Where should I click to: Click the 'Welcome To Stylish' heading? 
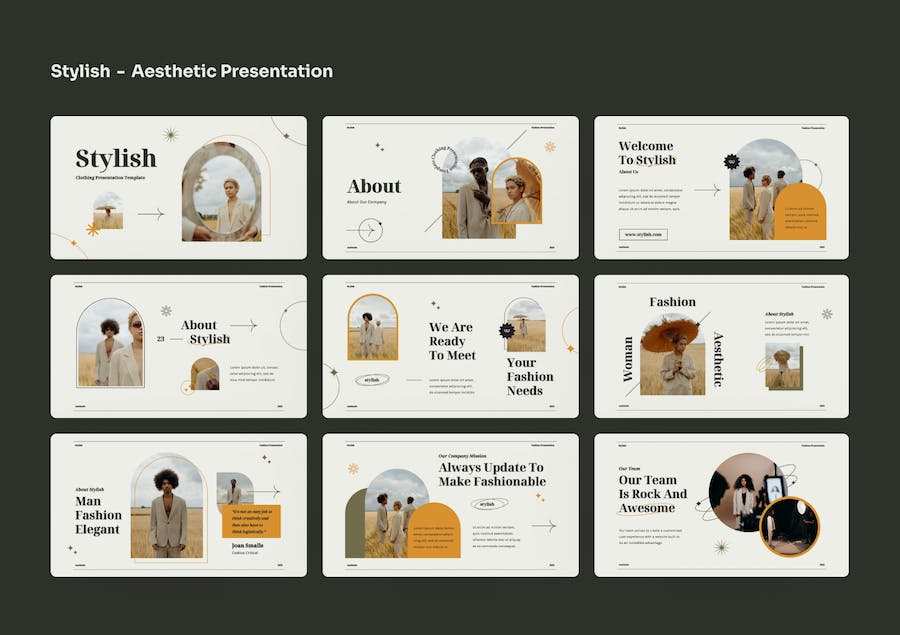(647, 153)
